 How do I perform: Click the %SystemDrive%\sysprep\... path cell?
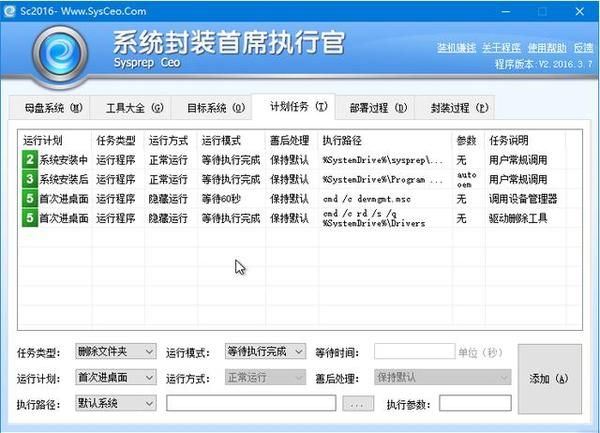[x=382, y=160]
